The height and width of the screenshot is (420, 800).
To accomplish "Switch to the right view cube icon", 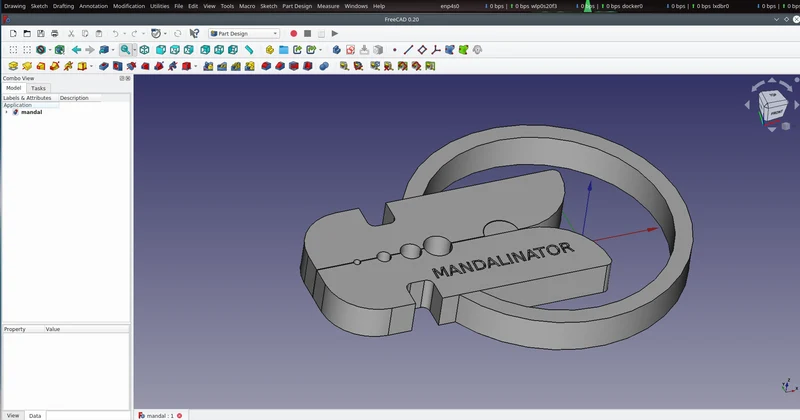I will pyautogui.click(x=188, y=50).
